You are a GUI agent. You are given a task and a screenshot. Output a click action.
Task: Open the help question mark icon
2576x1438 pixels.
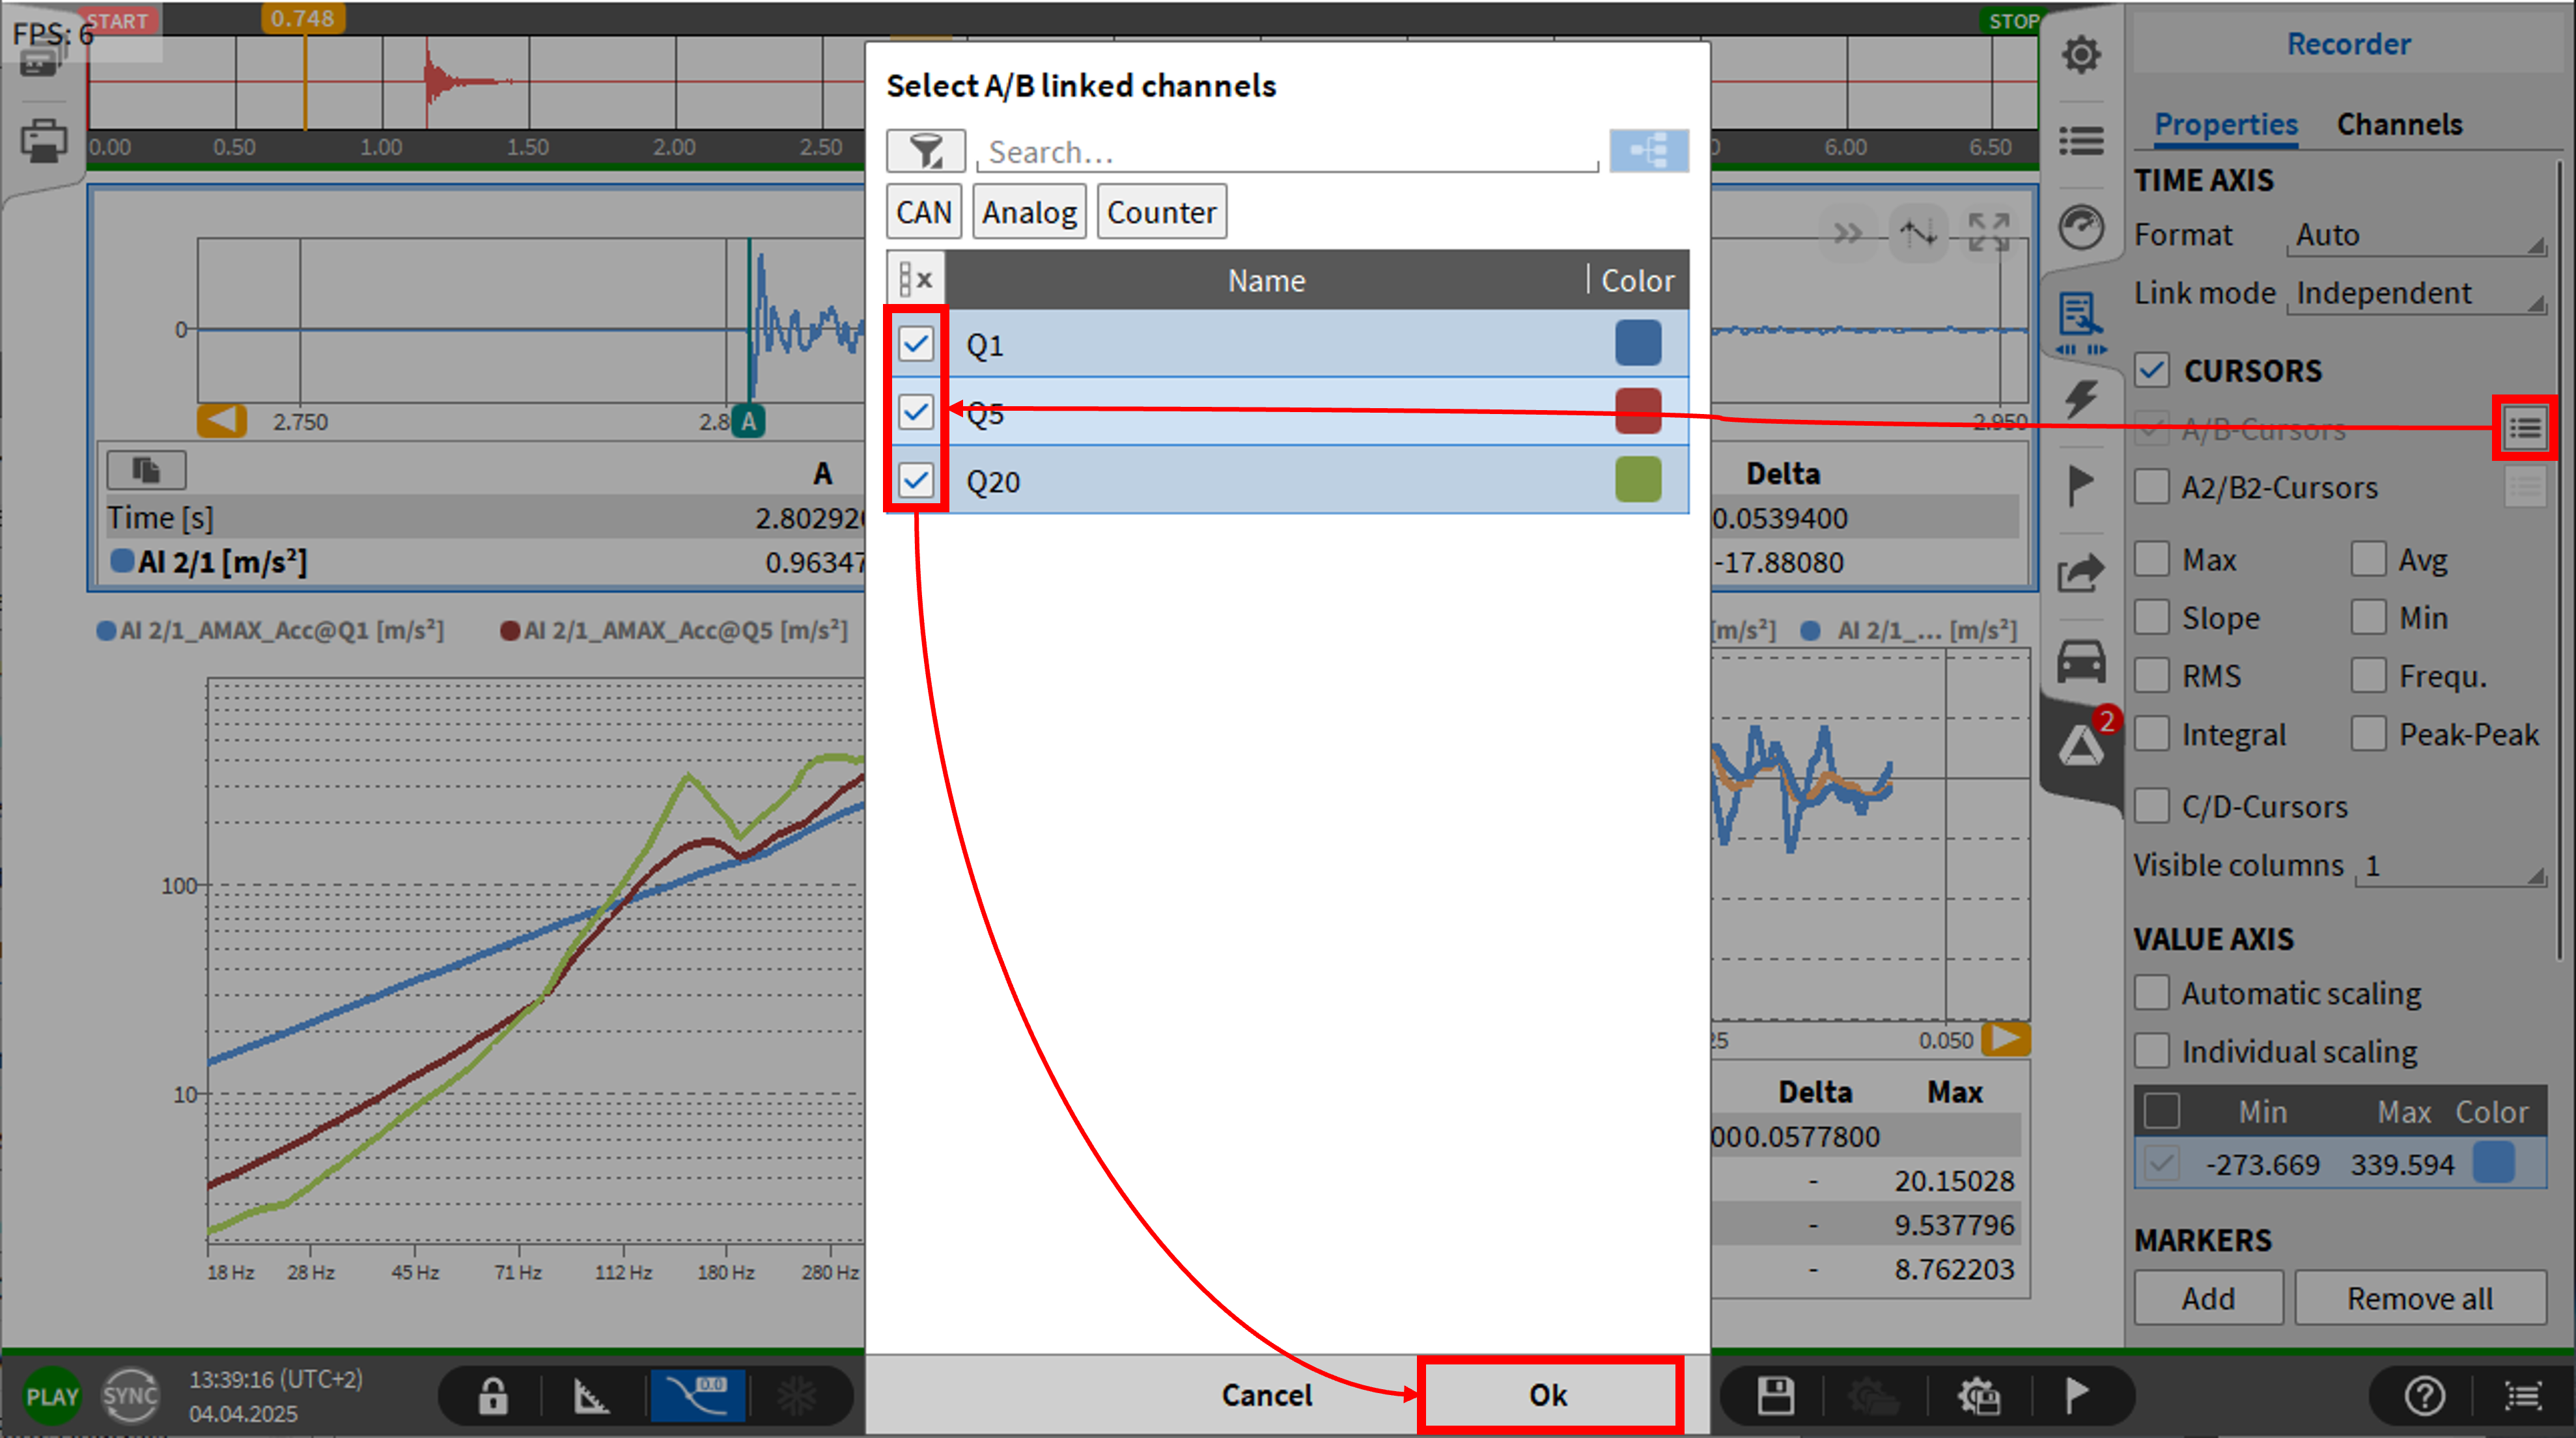[2424, 1395]
